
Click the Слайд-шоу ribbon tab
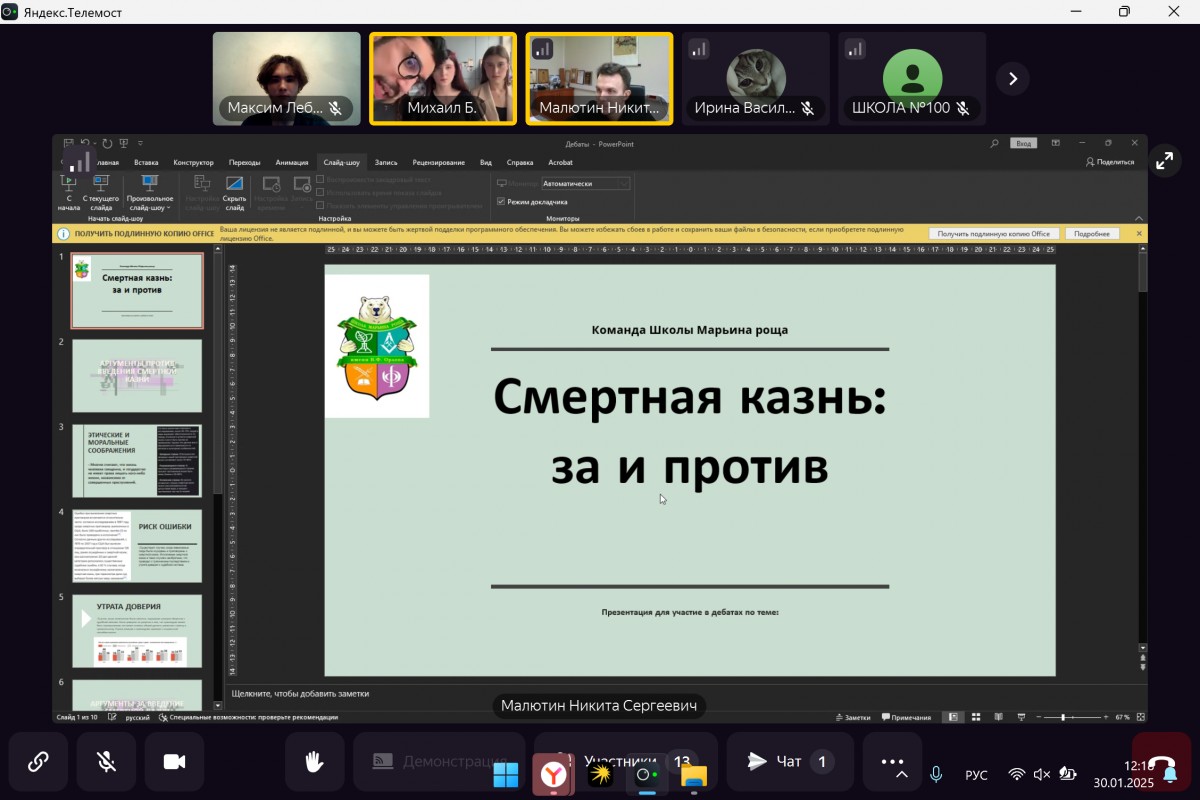pos(342,162)
